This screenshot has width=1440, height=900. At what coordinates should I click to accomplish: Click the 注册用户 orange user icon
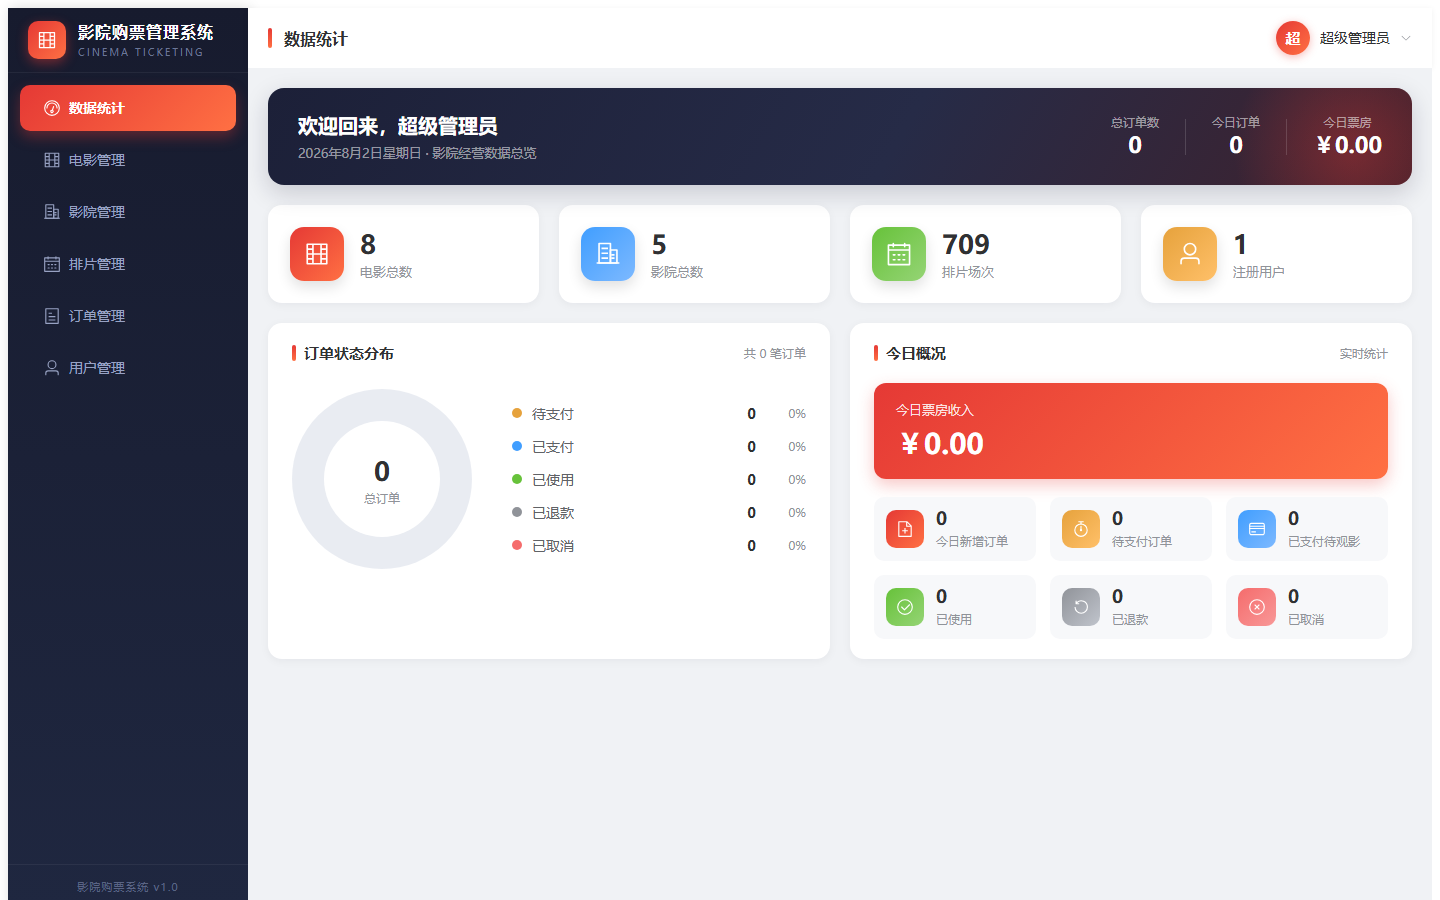click(x=1190, y=254)
